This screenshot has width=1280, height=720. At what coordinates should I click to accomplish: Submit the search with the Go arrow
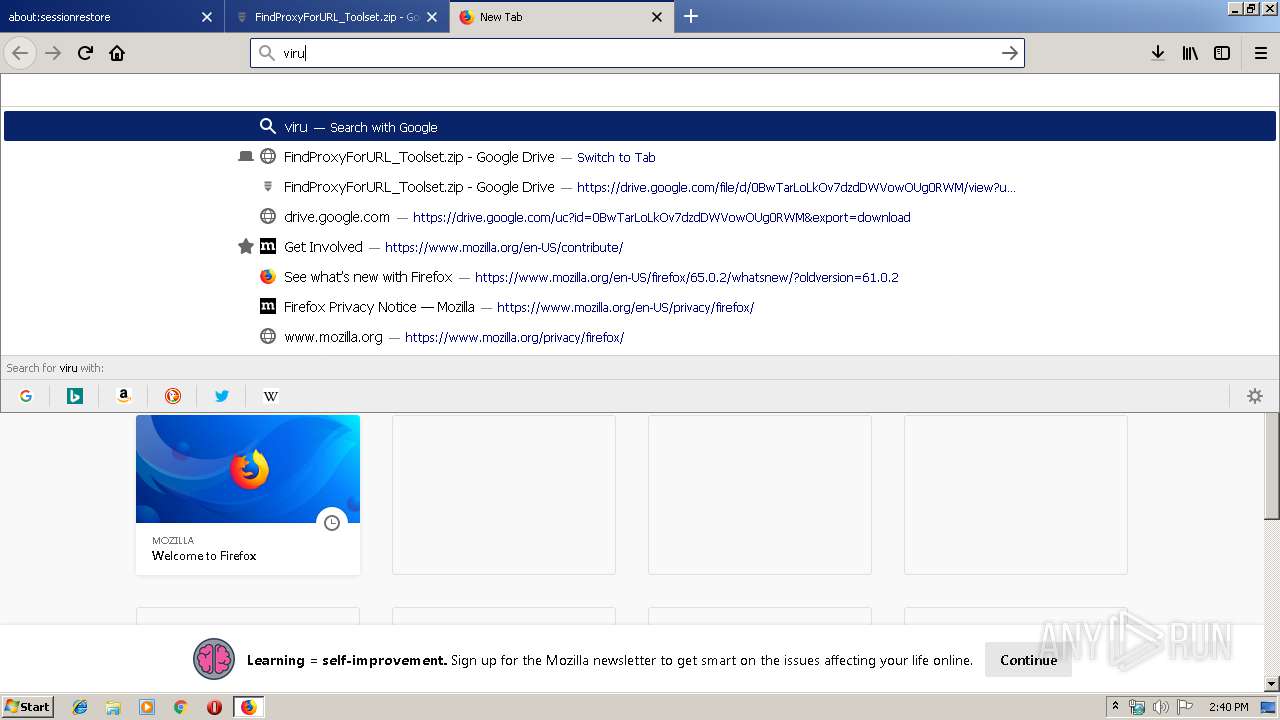[x=1010, y=53]
